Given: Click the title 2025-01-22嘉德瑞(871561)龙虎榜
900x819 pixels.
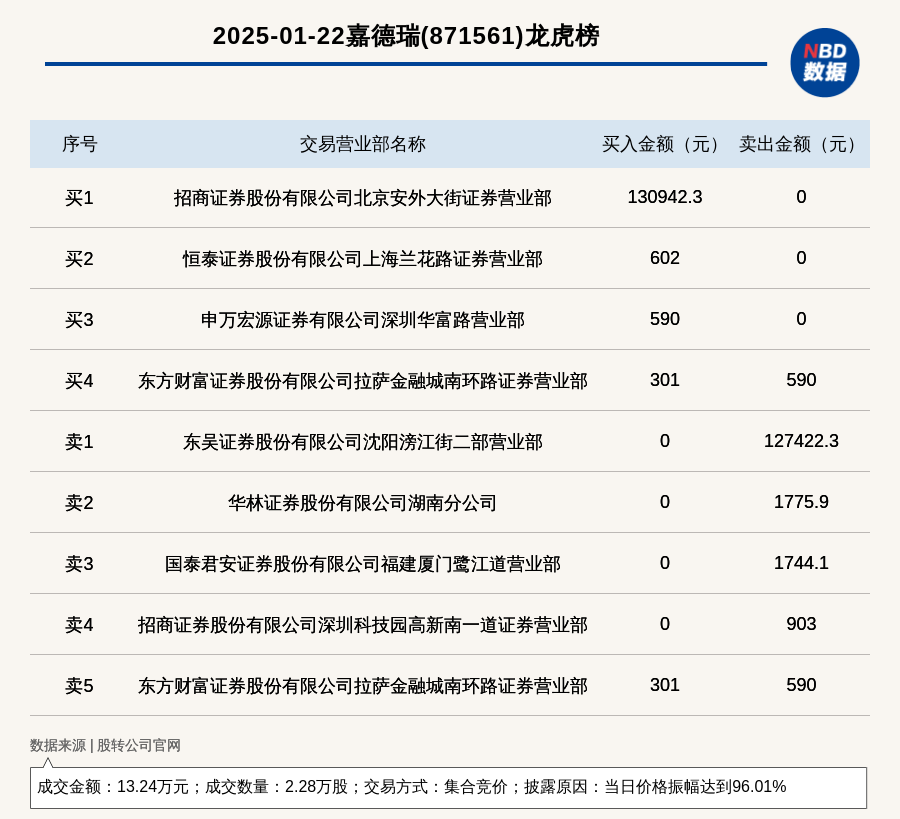Looking at the screenshot, I should (x=406, y=36).
